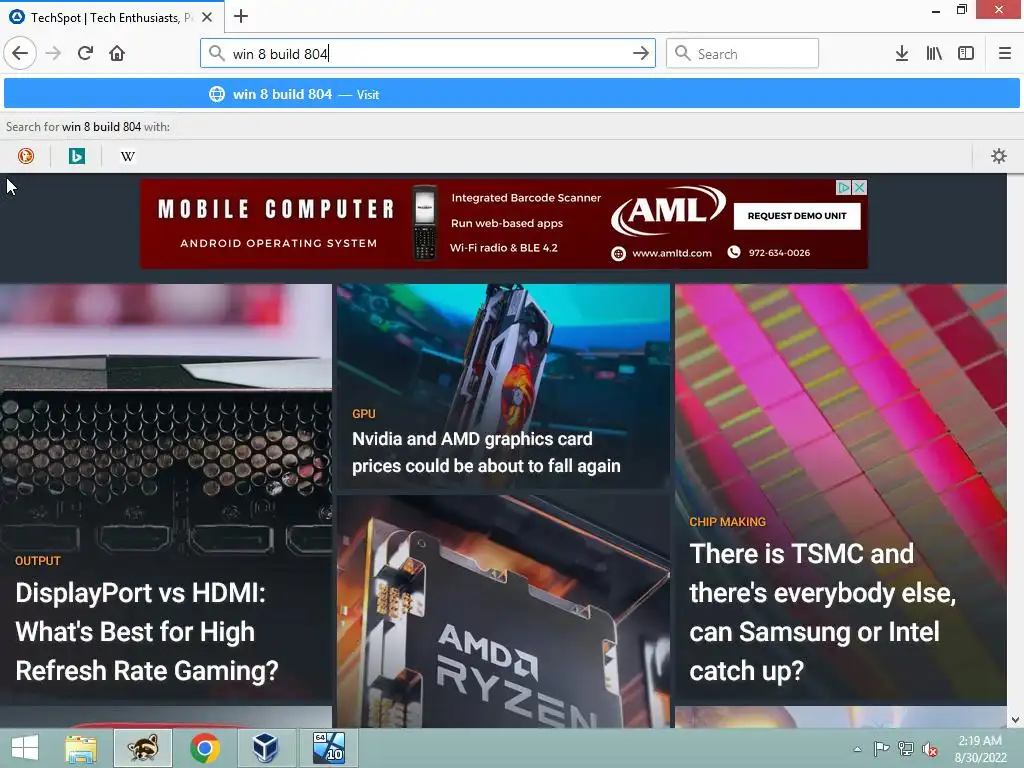
Task: Click the AML logo in advertisement
Action: pos(668,210)
